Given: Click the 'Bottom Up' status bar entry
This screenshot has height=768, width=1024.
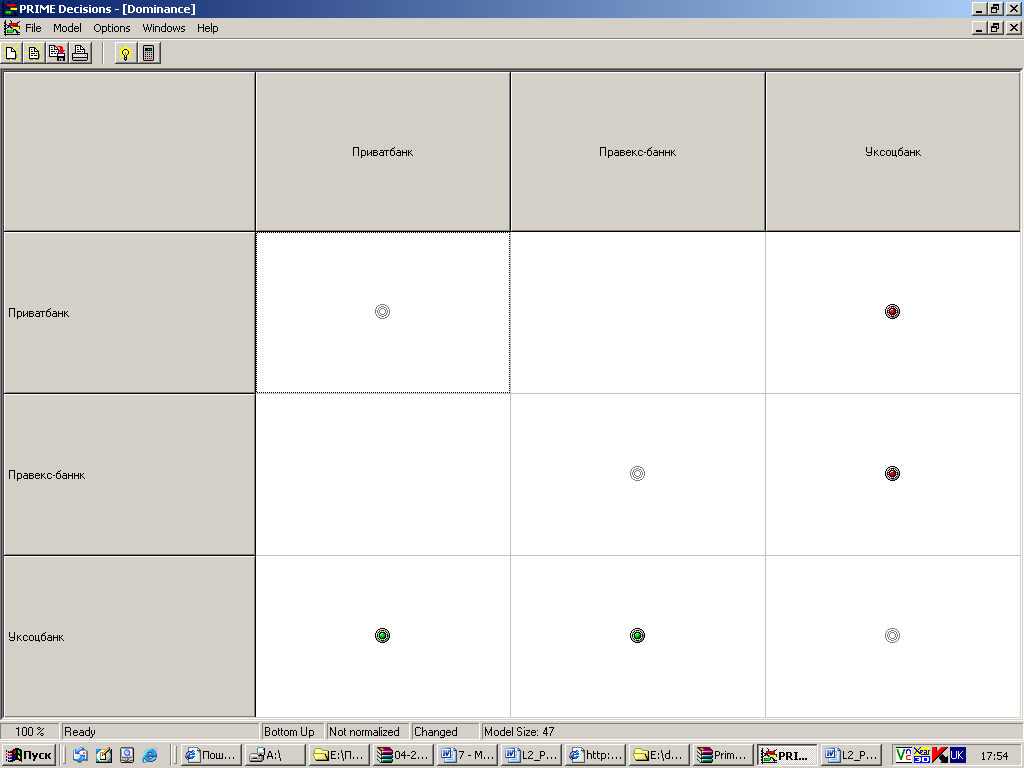Looking at the screenshot, I should point(289,731).
